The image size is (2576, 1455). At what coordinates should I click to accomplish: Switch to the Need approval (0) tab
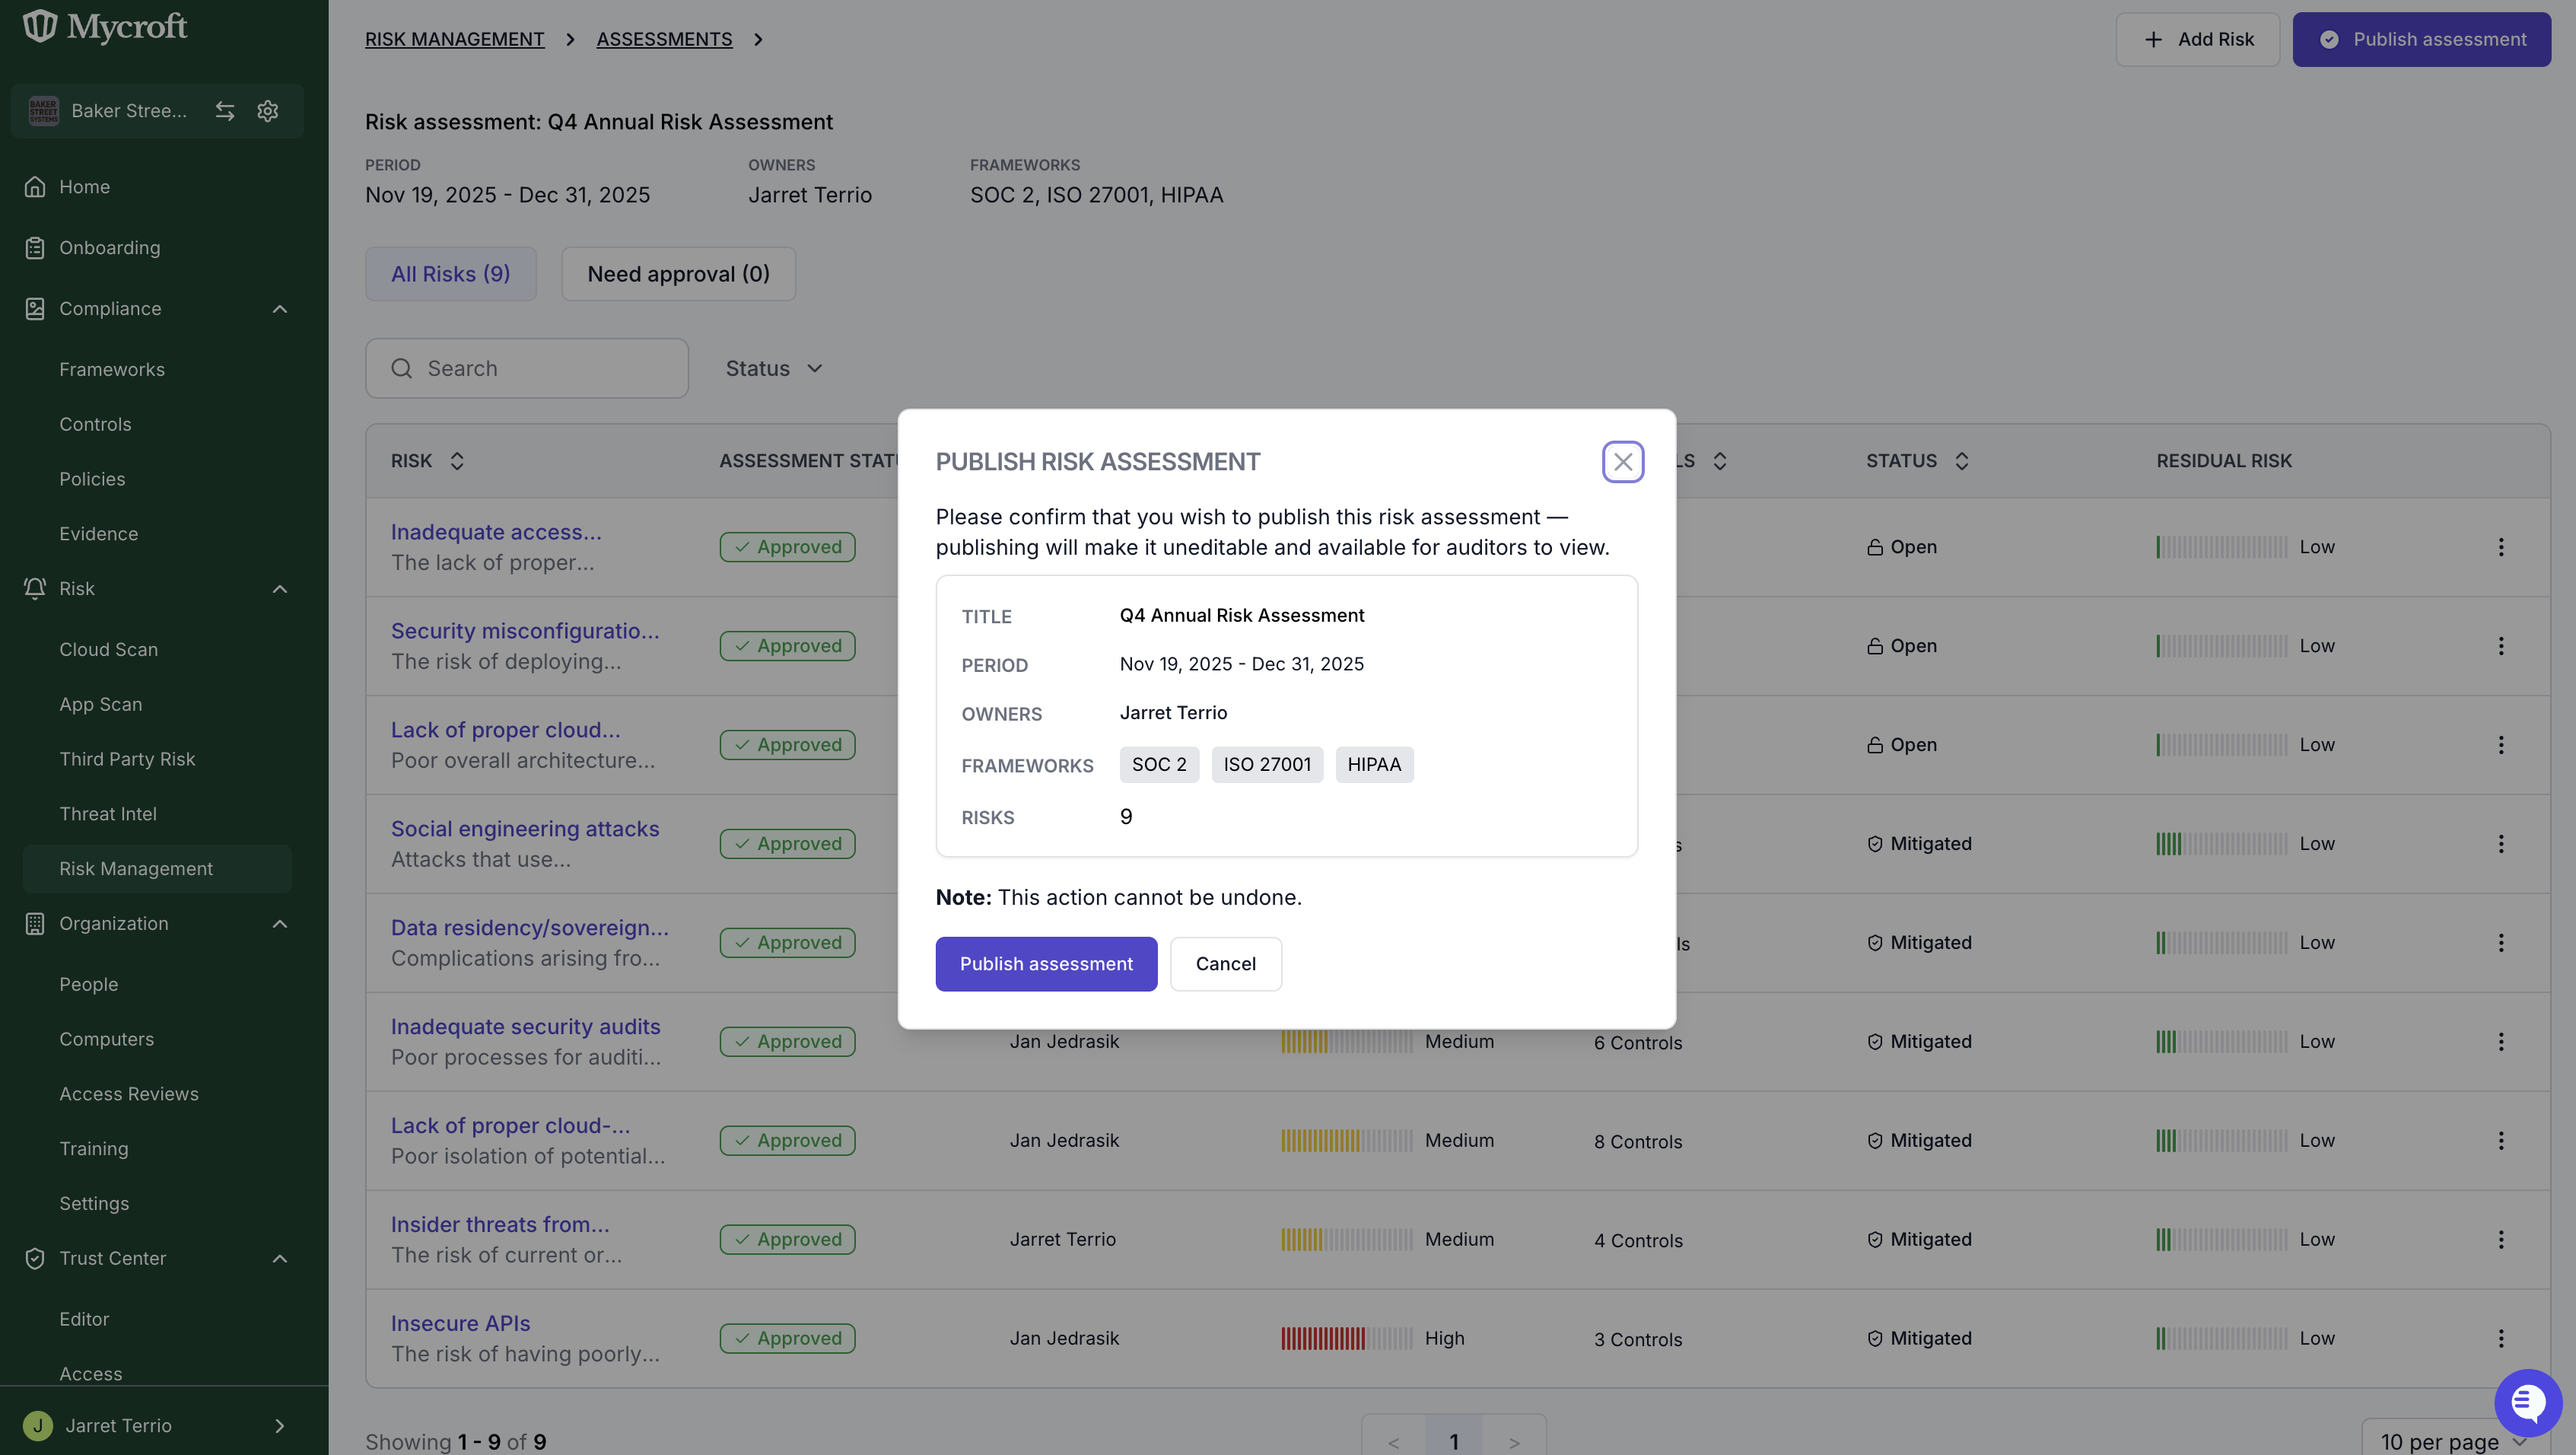point(678,274)
